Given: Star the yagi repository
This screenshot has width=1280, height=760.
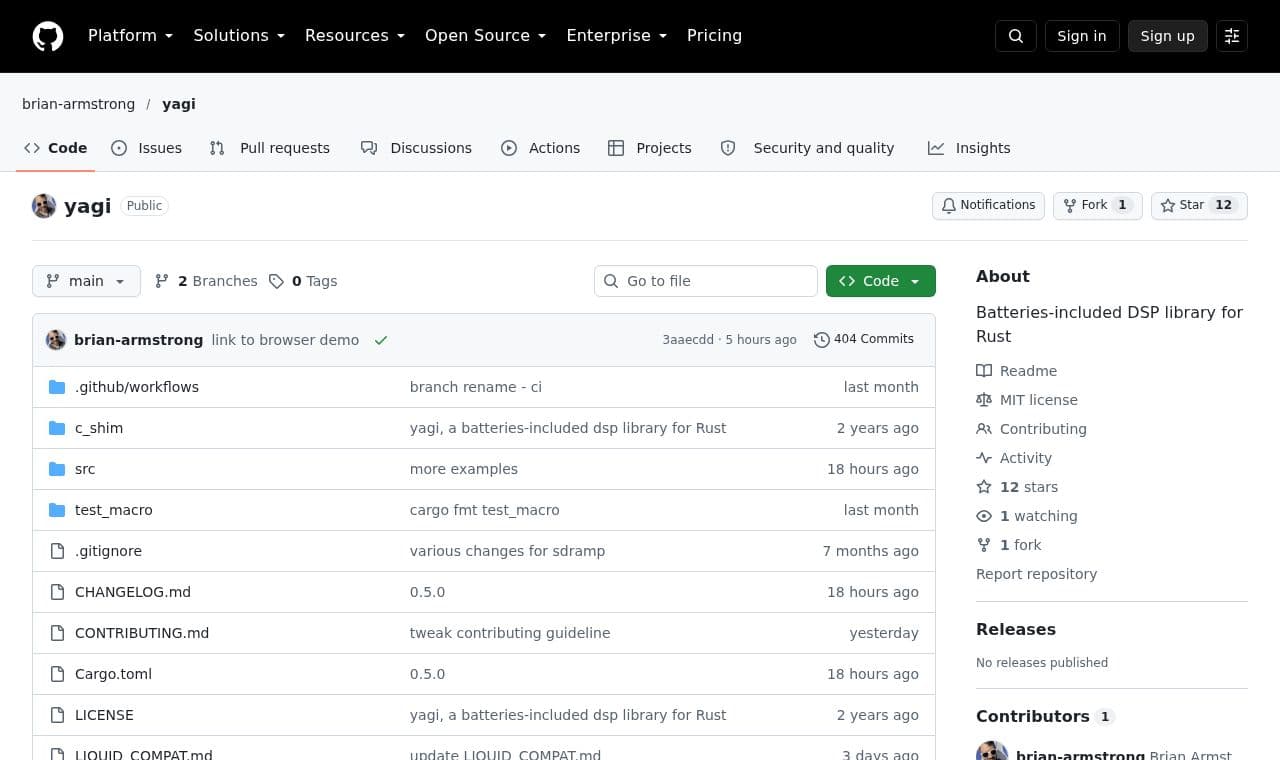Looking at the screenshot, I should [1199, 205].
